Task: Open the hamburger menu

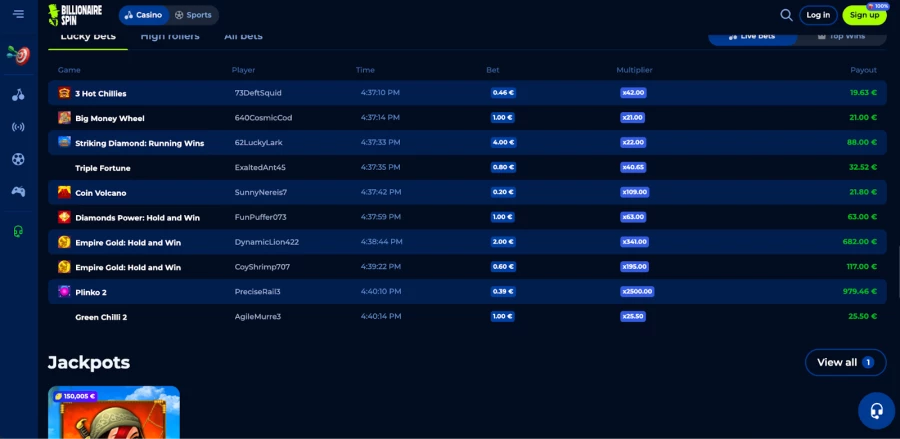Action: (18, 14)
